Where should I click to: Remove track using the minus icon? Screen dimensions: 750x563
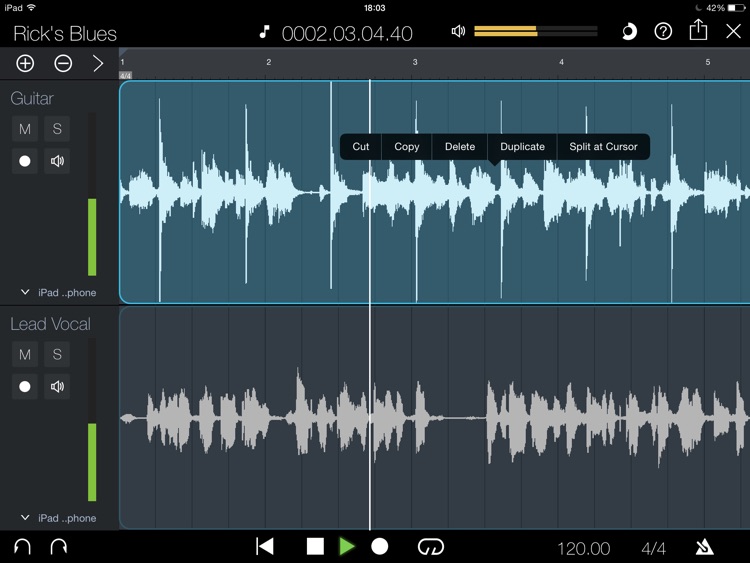click(63, 63)
